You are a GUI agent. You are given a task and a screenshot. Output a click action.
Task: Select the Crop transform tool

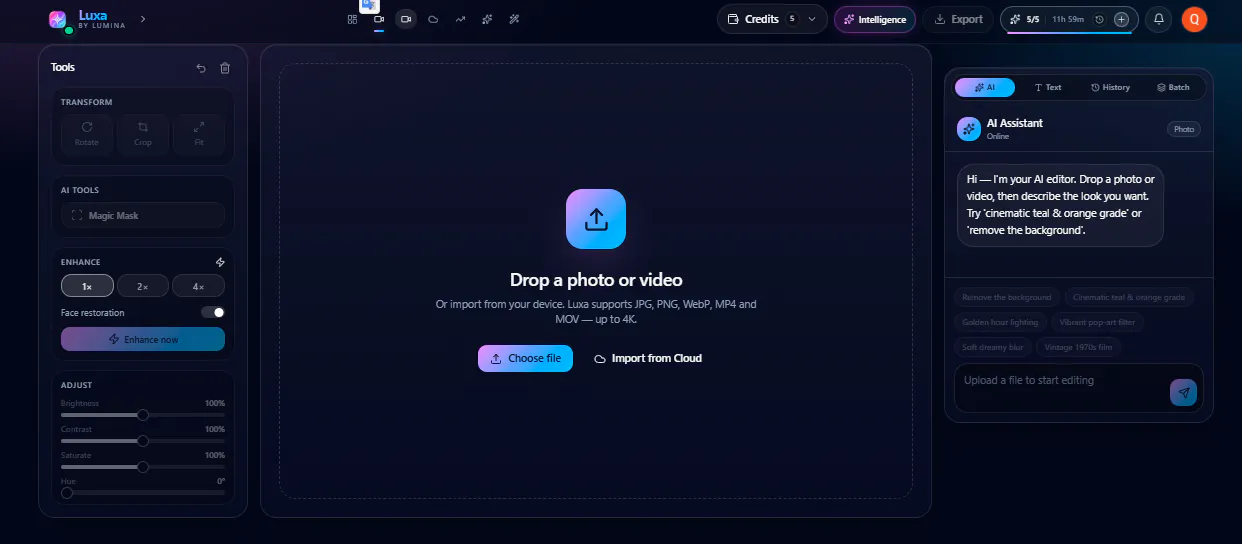pos(143,134)
